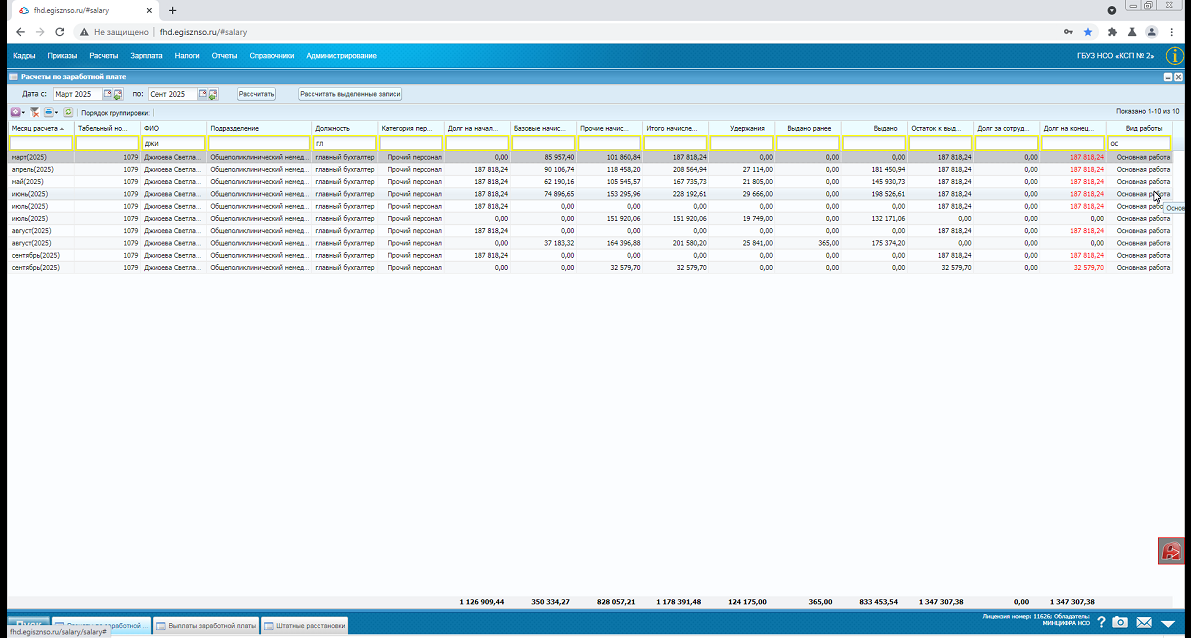Click the print icon in grid toolbar

49,112
